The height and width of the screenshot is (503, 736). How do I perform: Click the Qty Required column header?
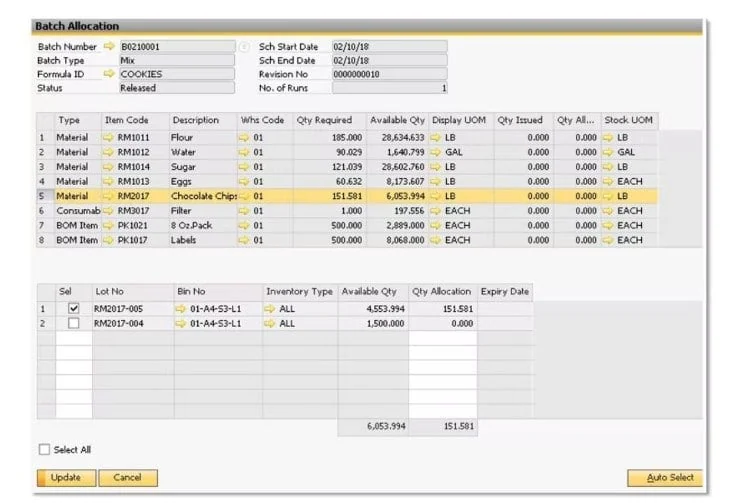(x=330, y=120)
